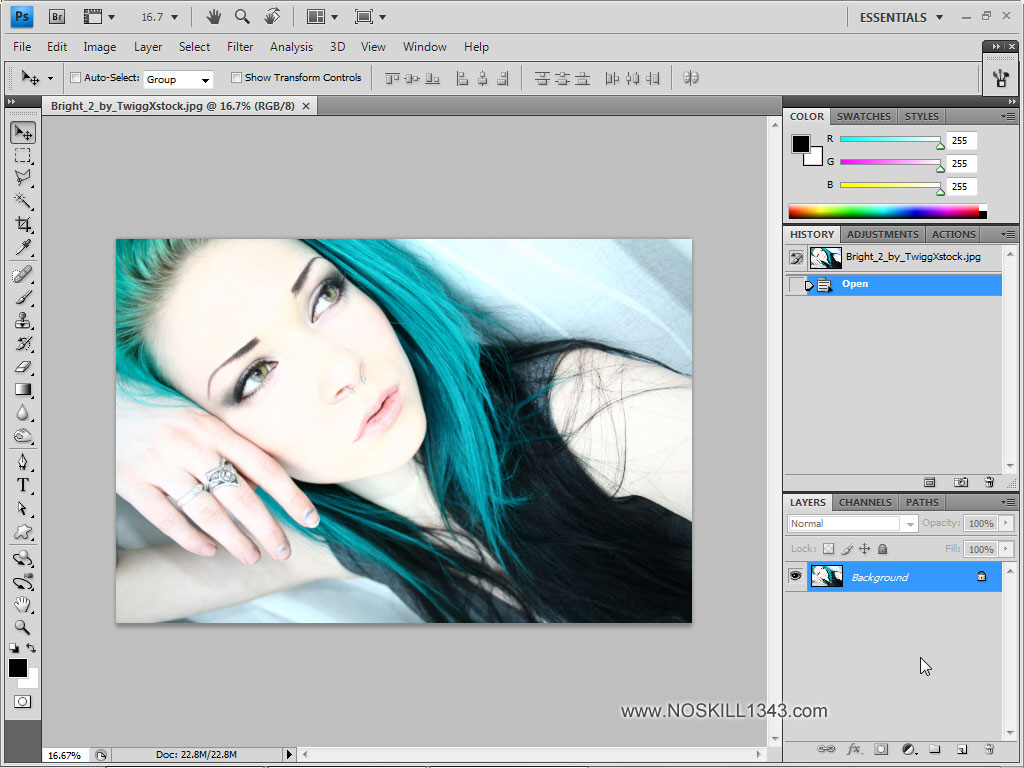
Task: Open the Image menu
Action: (99, 47)
